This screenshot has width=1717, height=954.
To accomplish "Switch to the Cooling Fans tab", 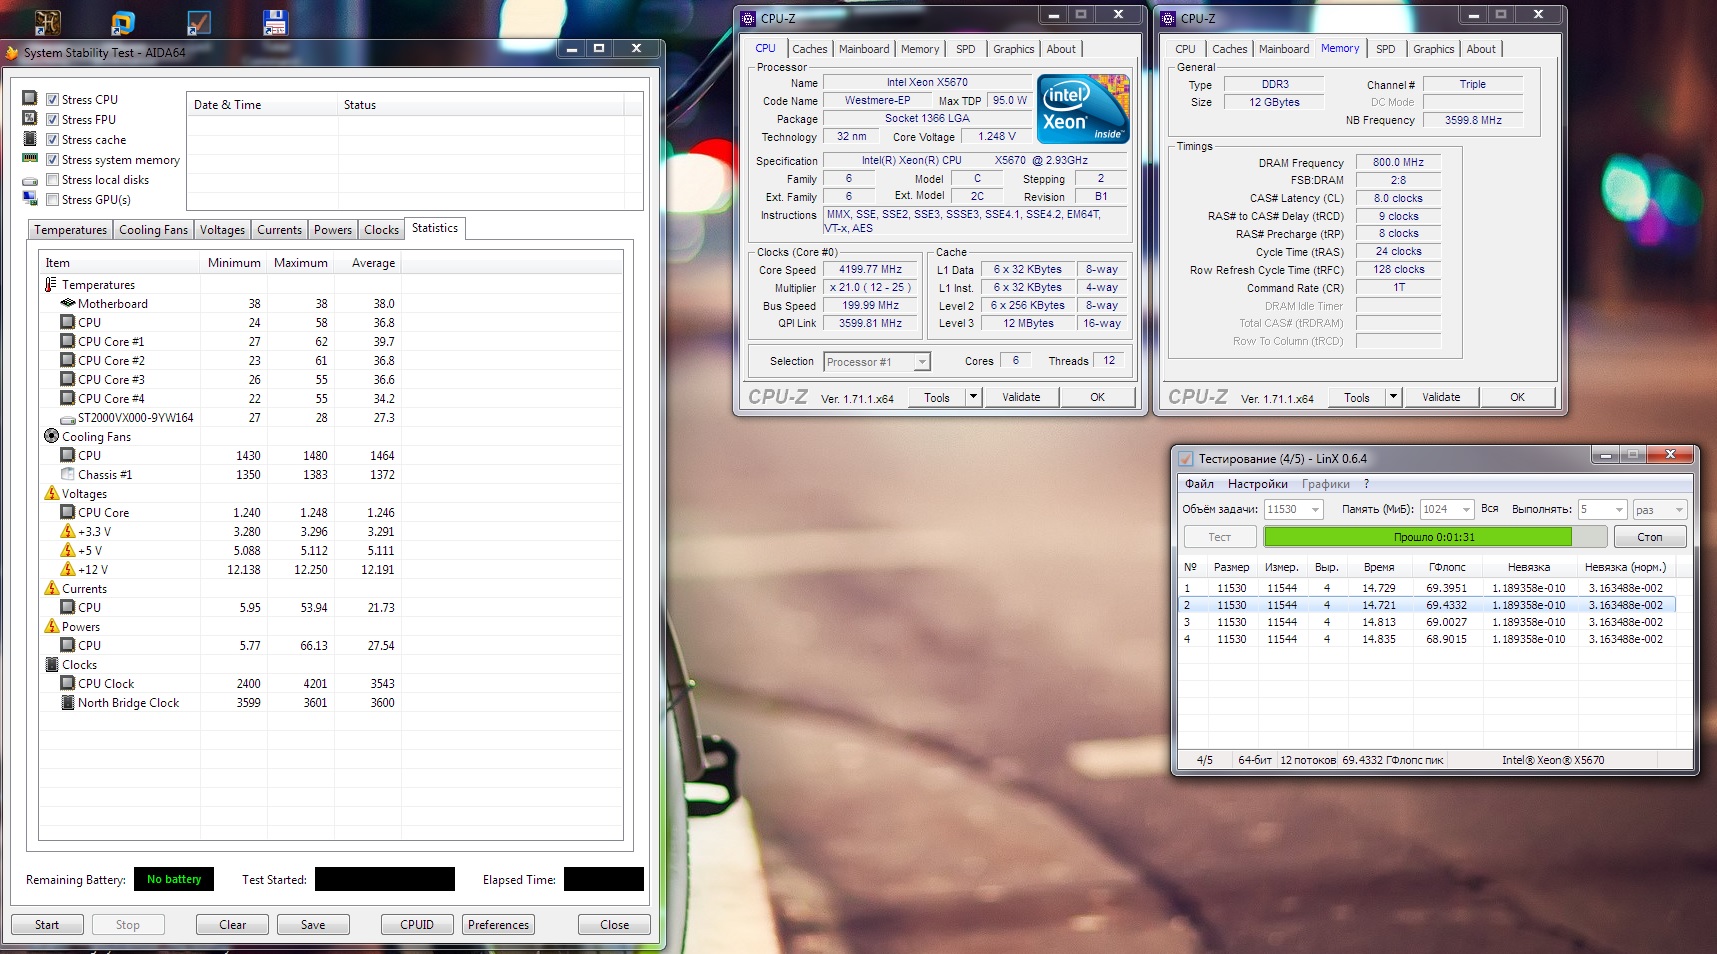I will click(x=153, y=230).
